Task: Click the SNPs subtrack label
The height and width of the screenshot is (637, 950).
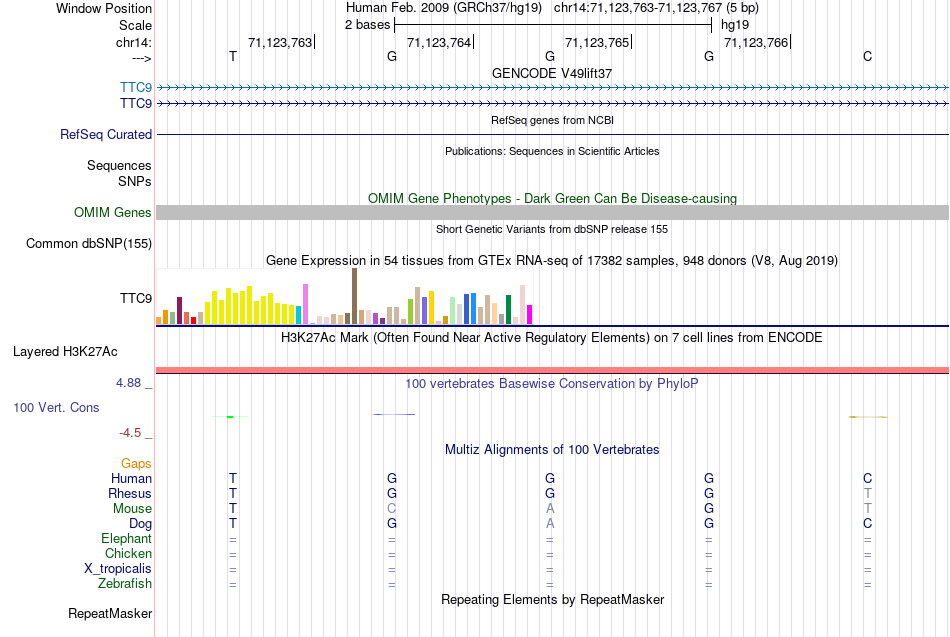Action: point(135,181)
